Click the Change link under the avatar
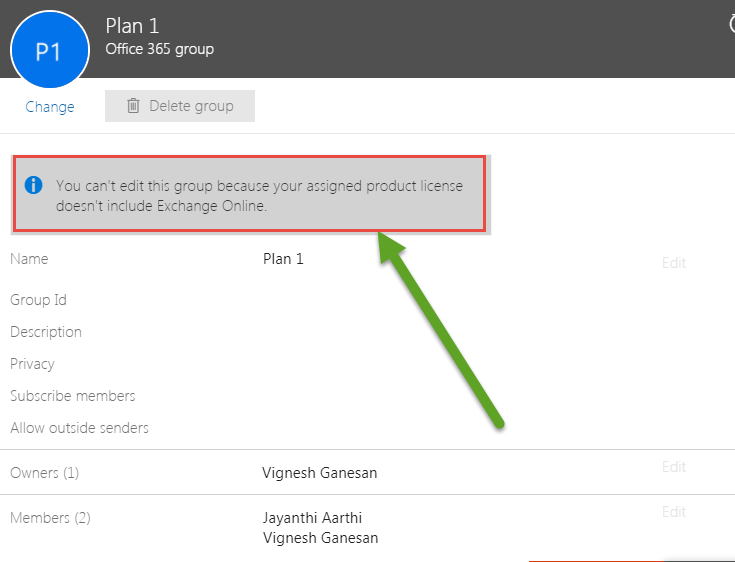The width and height of the screenshot is (735, 562). pos(49,107)
